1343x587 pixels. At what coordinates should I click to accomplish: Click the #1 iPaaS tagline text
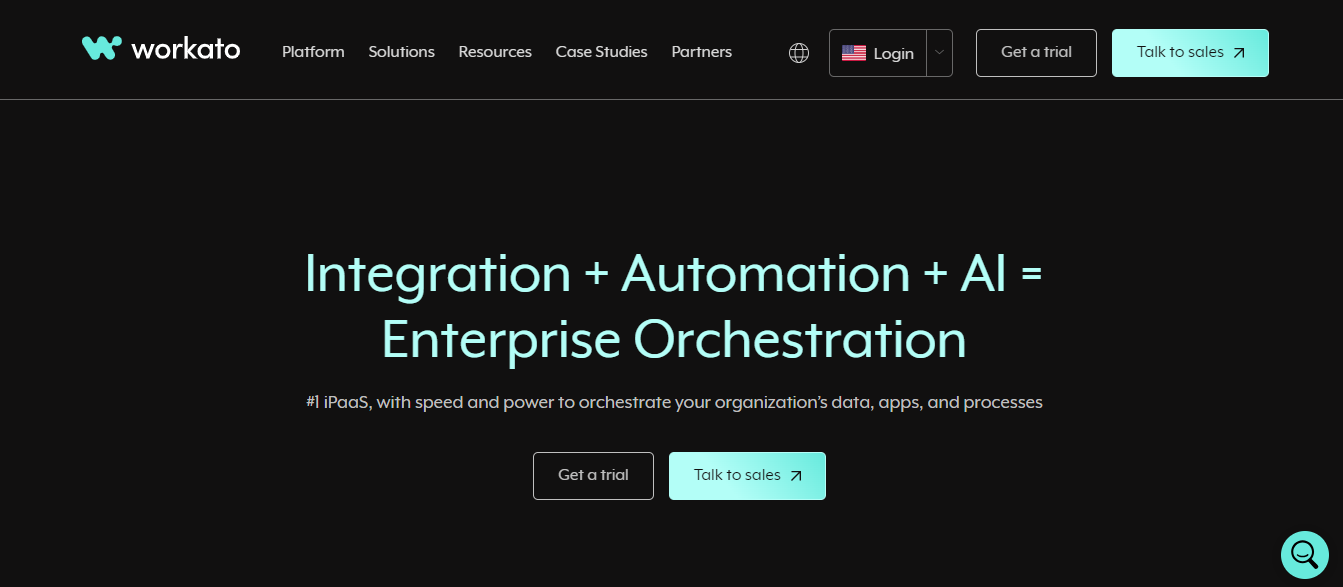click(672, 401)
